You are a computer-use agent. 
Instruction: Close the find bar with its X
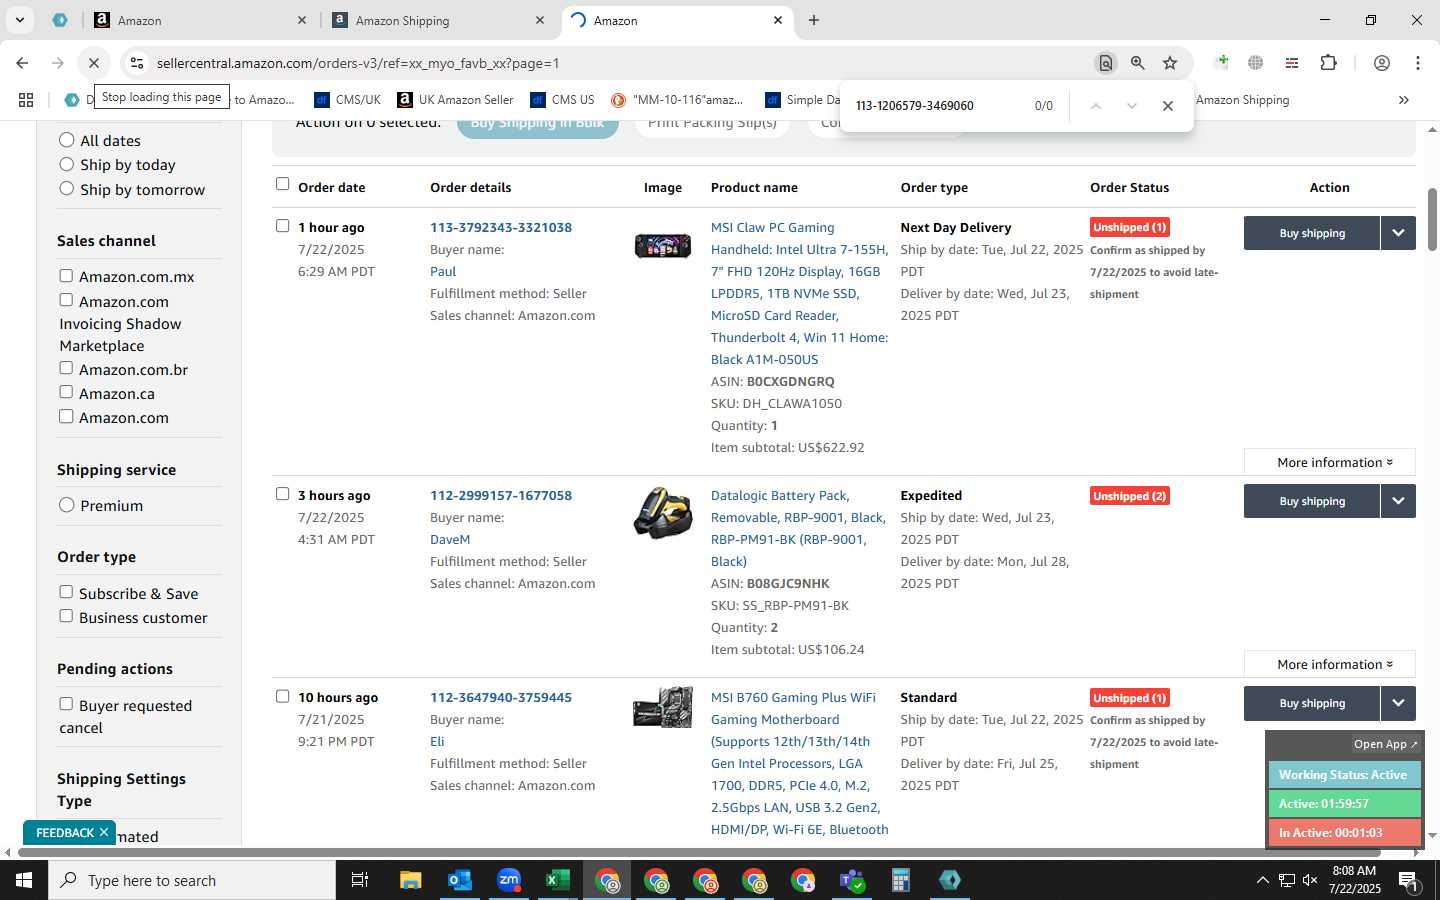point(1167,106)
